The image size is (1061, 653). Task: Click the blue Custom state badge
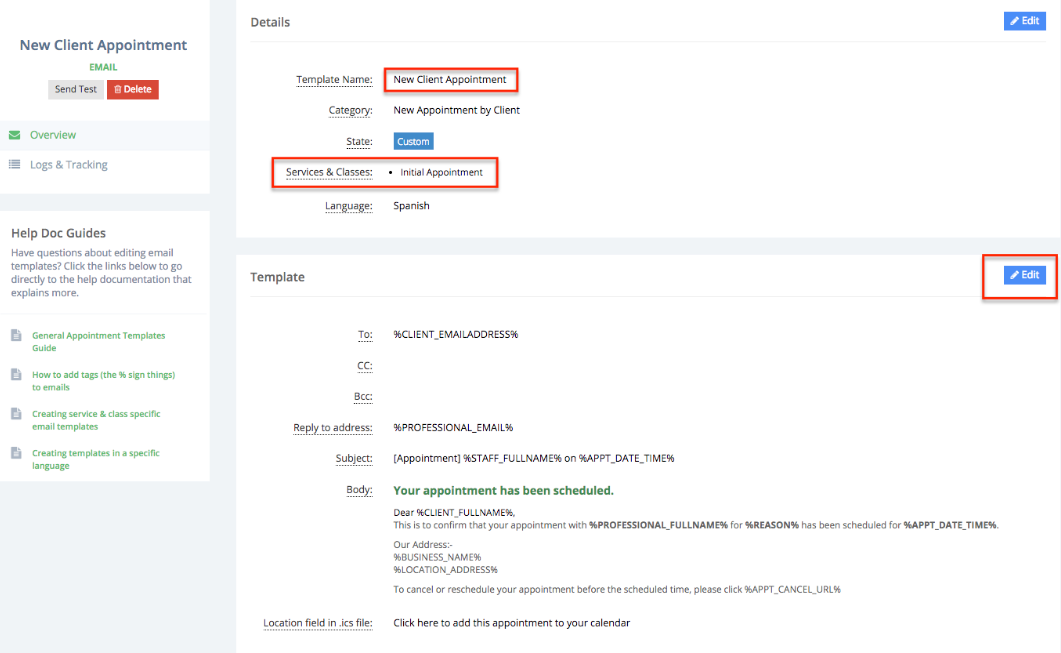[x=413, y=142]
